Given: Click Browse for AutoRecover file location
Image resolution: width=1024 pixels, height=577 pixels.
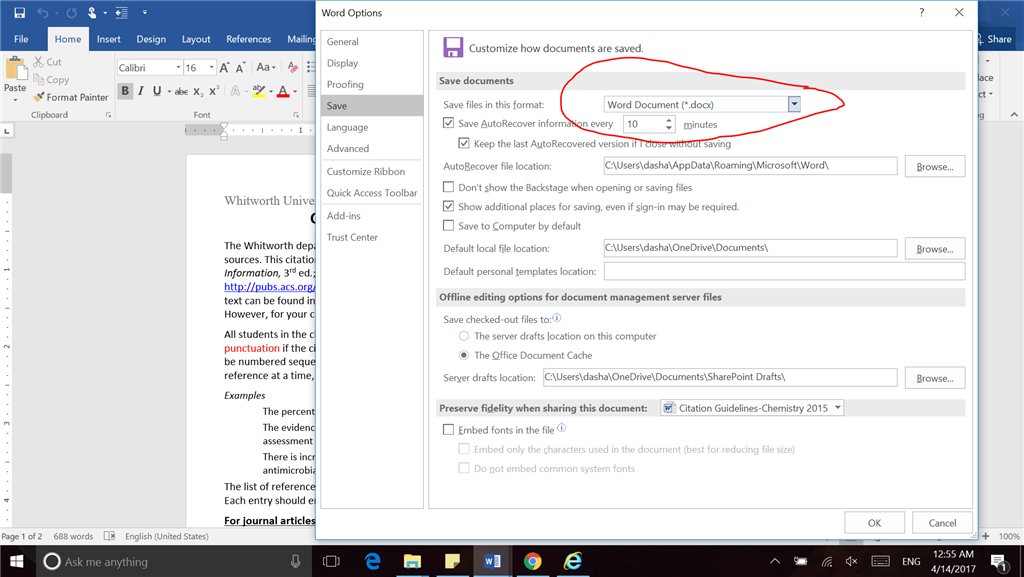Looking at the screenshot, I should pyautogui.click(x=935, y=166).
